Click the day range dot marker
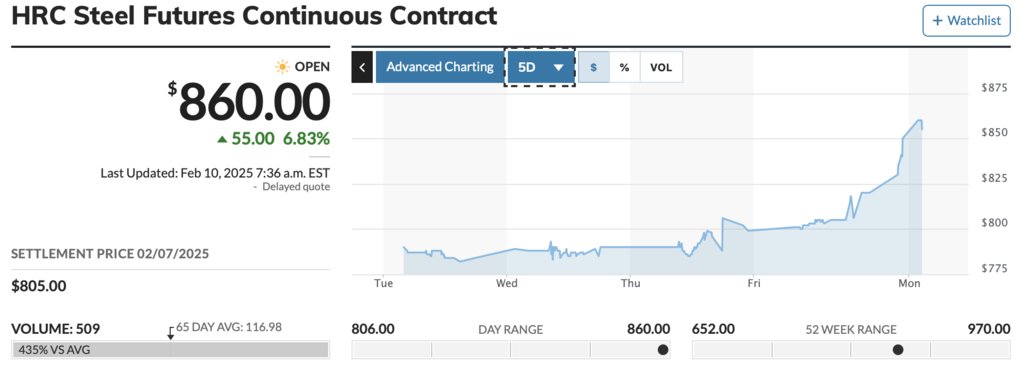The width and height of the screenshot is (1022, 371). click(x=663, y=349)
